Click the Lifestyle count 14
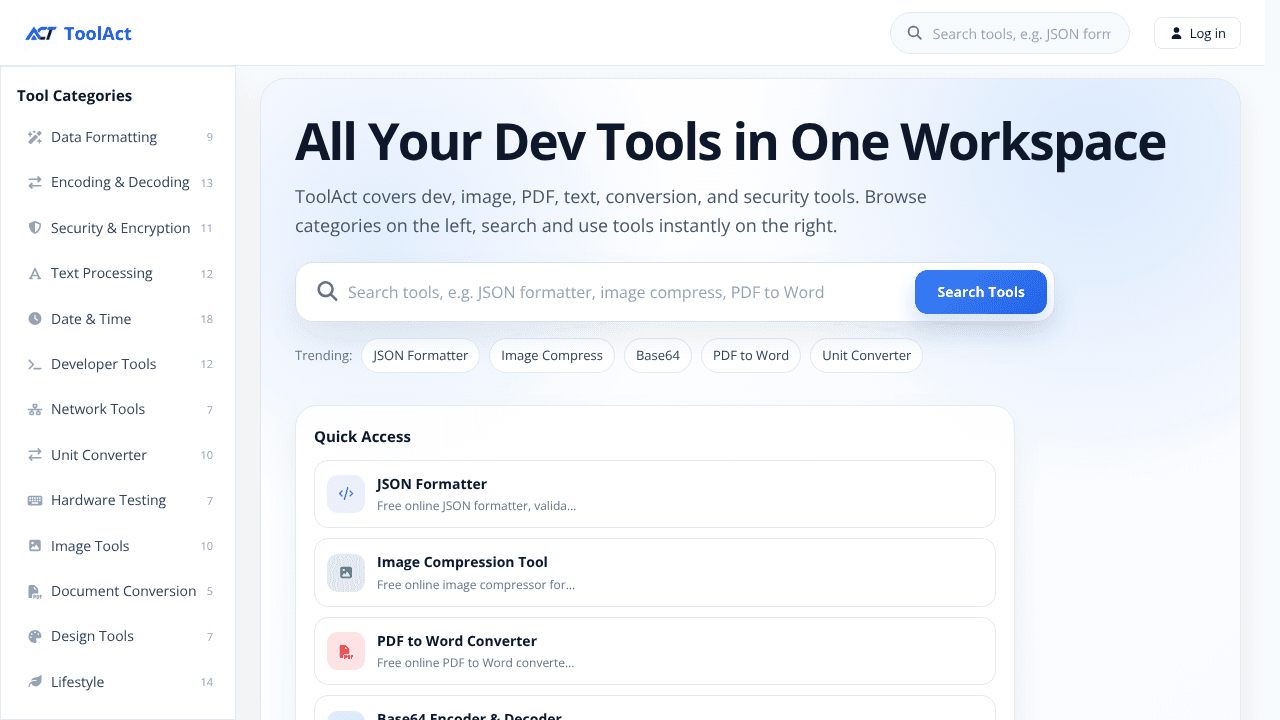The image size is (1280, 720). (x=207, y=682)
